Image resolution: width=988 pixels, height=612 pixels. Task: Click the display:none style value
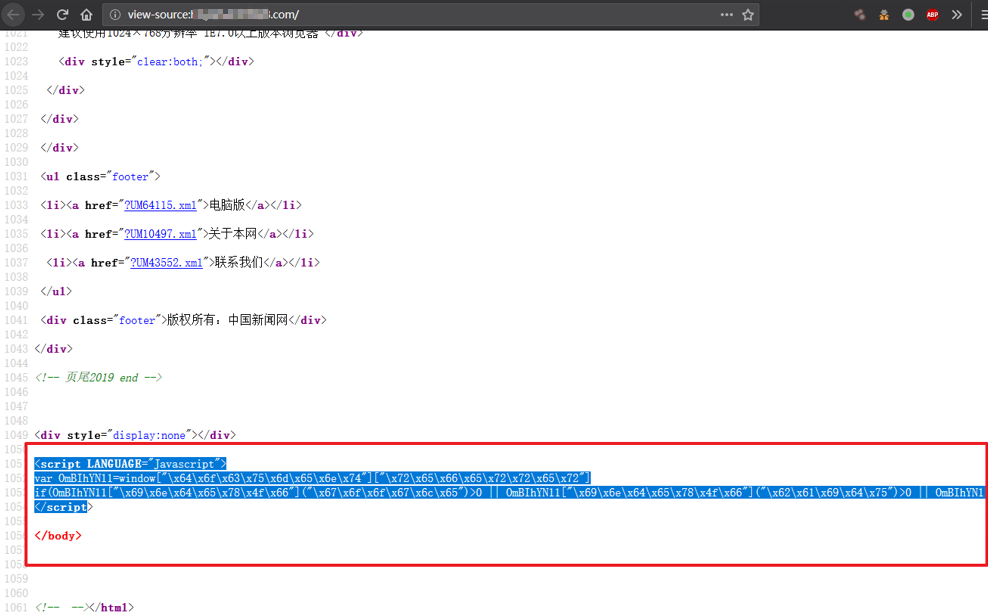pos(149,436)
